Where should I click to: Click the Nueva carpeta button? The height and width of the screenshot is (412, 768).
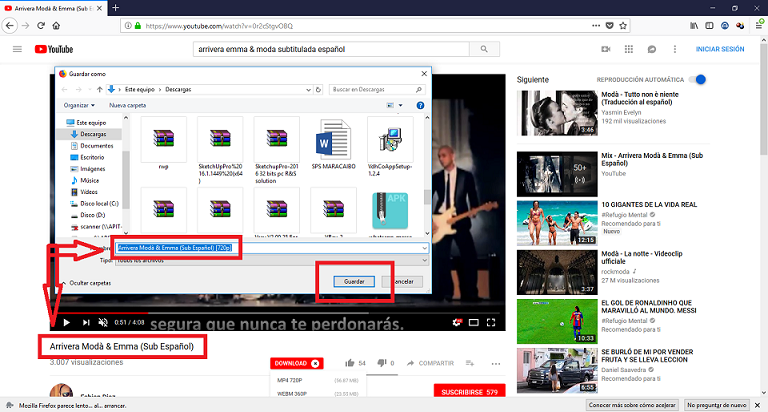127,105
